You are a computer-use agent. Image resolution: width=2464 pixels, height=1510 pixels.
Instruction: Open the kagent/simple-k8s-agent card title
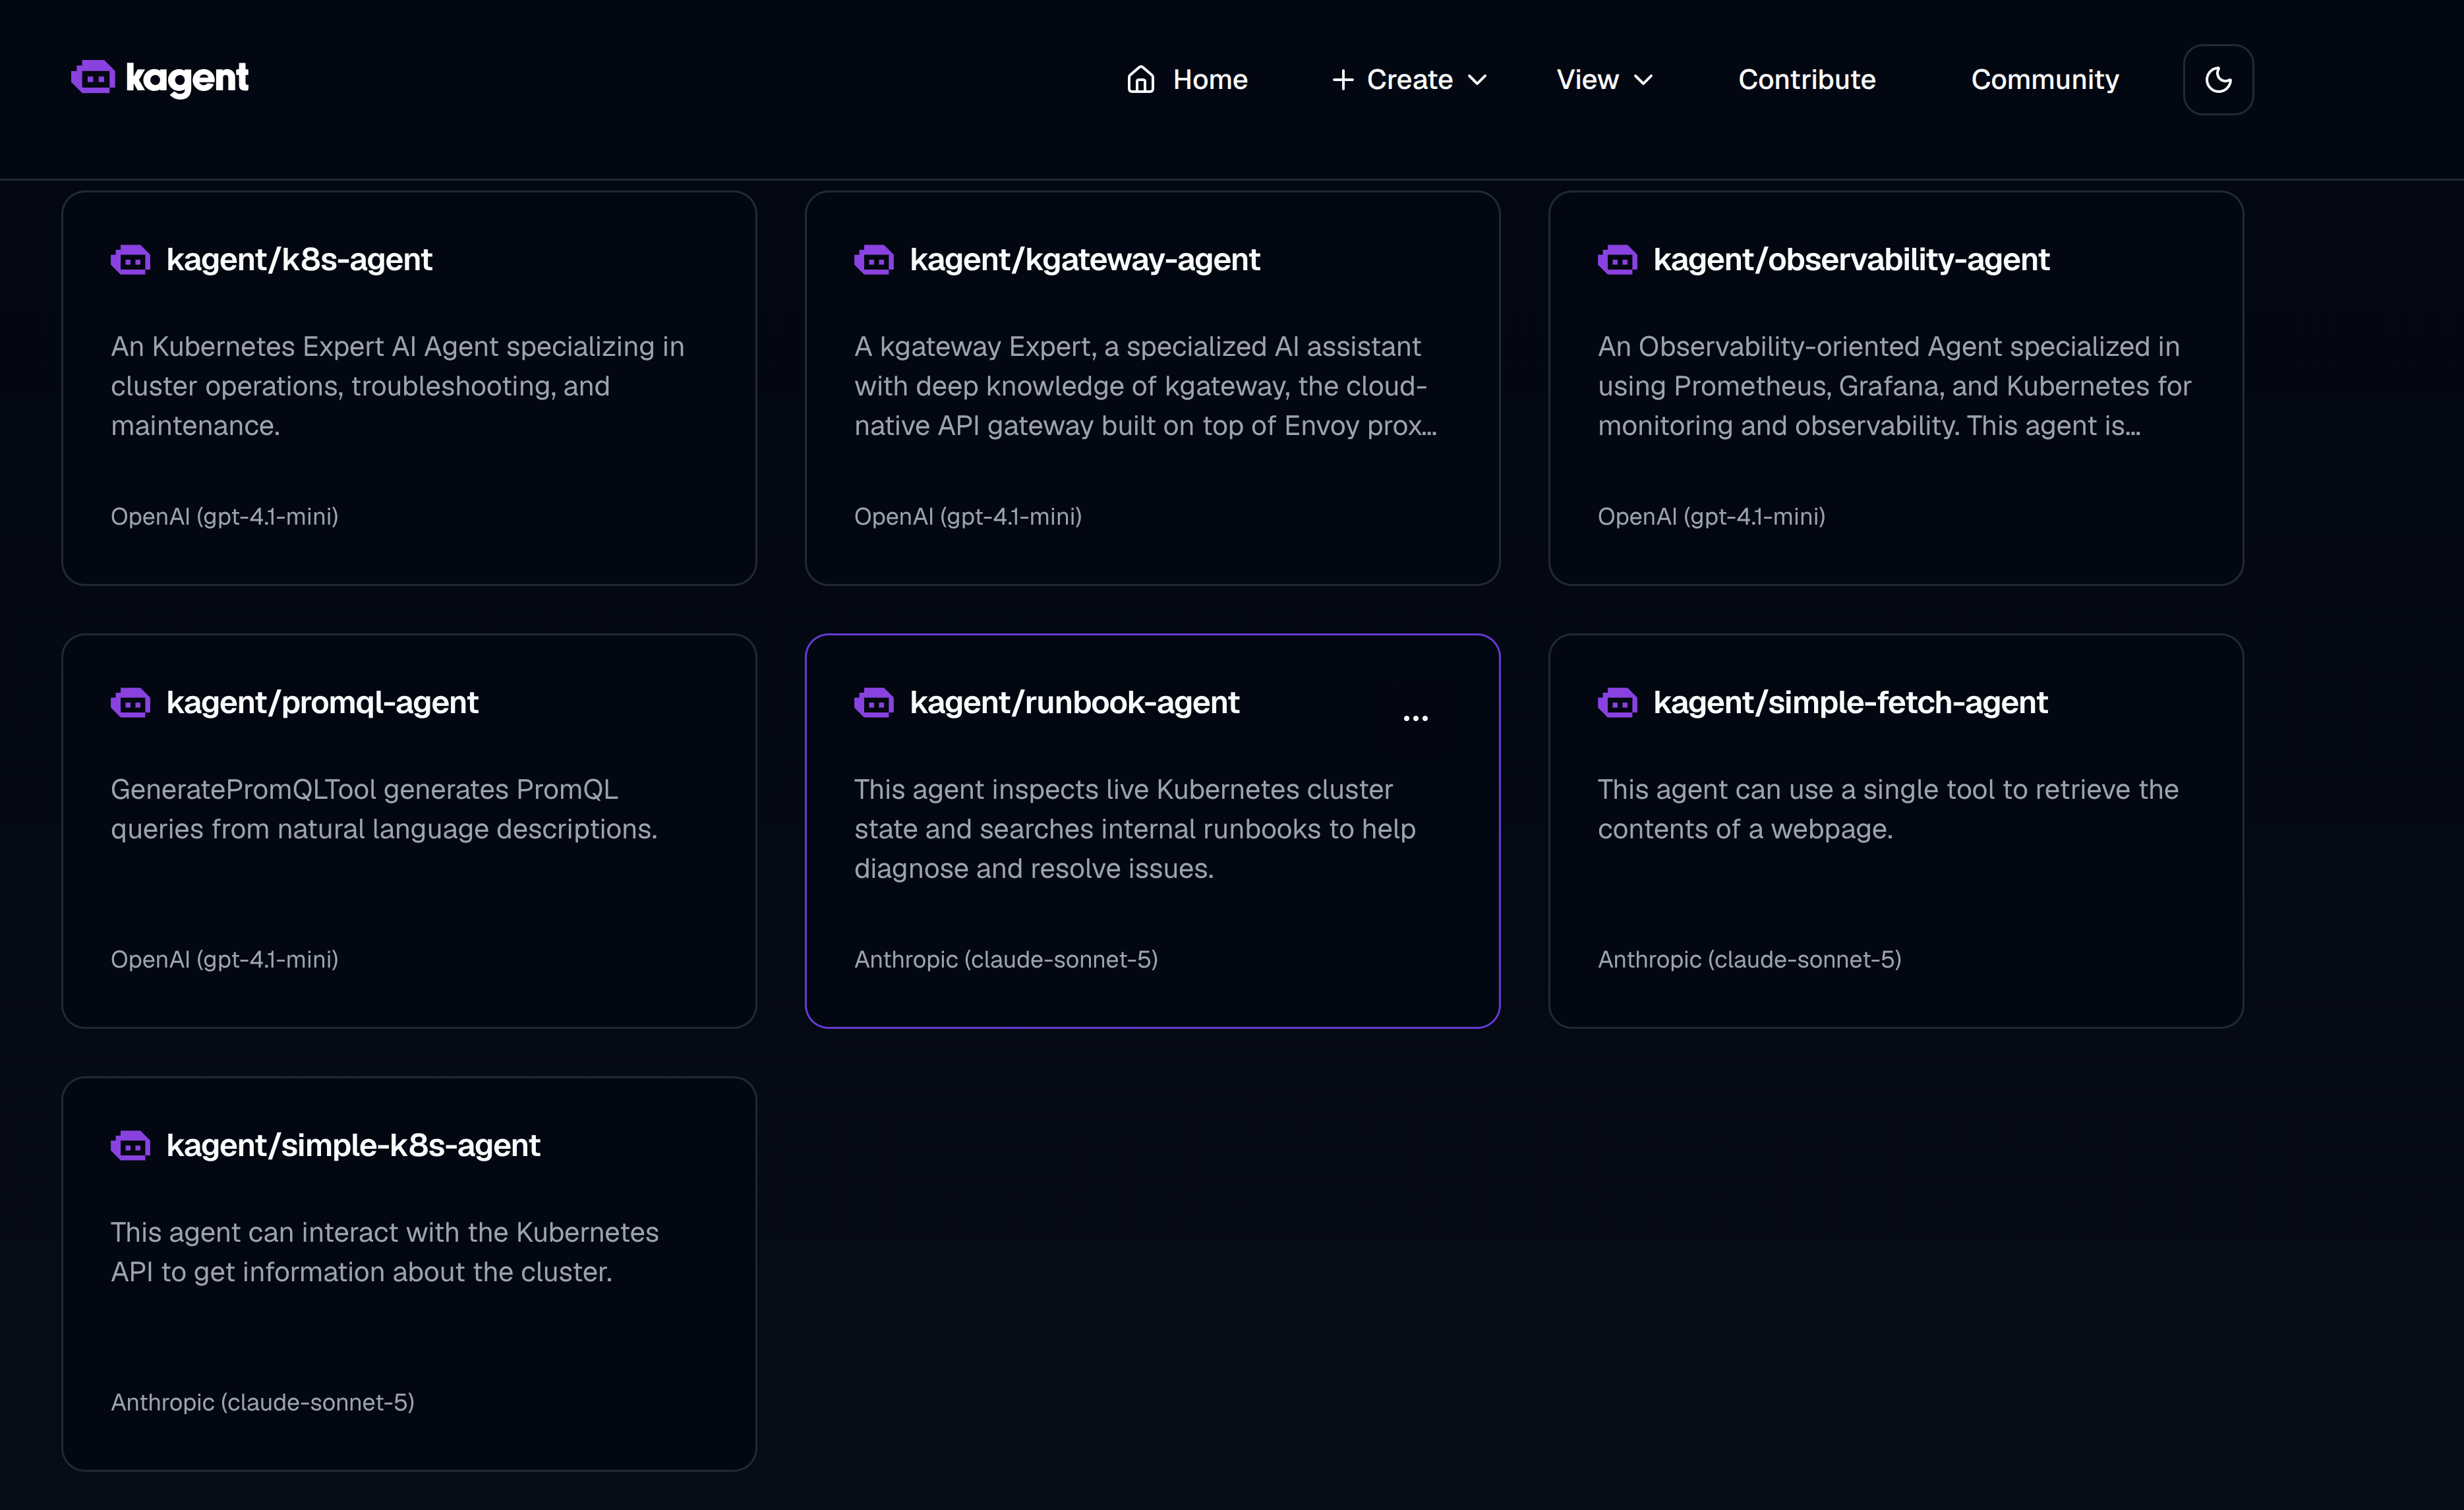point(353,1146)
